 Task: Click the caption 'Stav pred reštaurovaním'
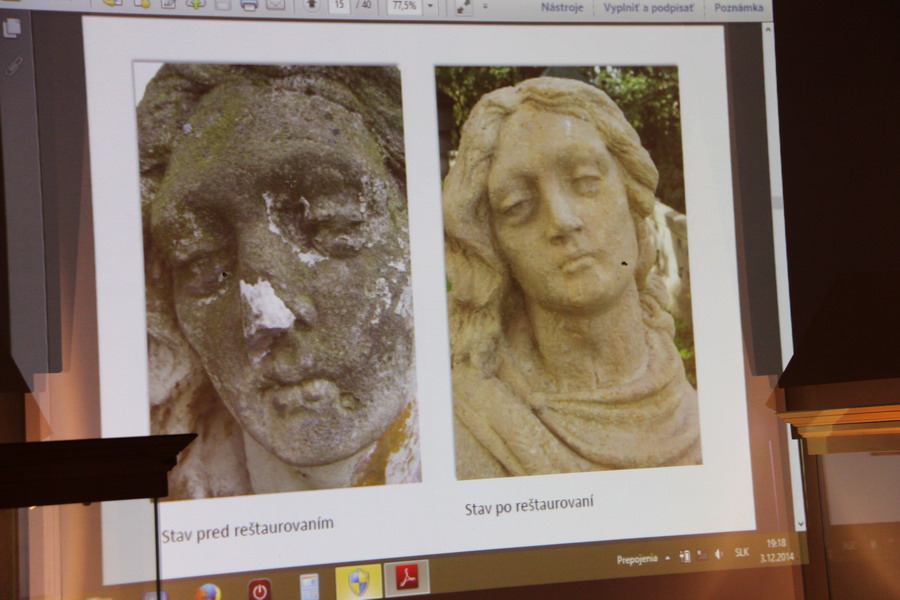[247, 529]
